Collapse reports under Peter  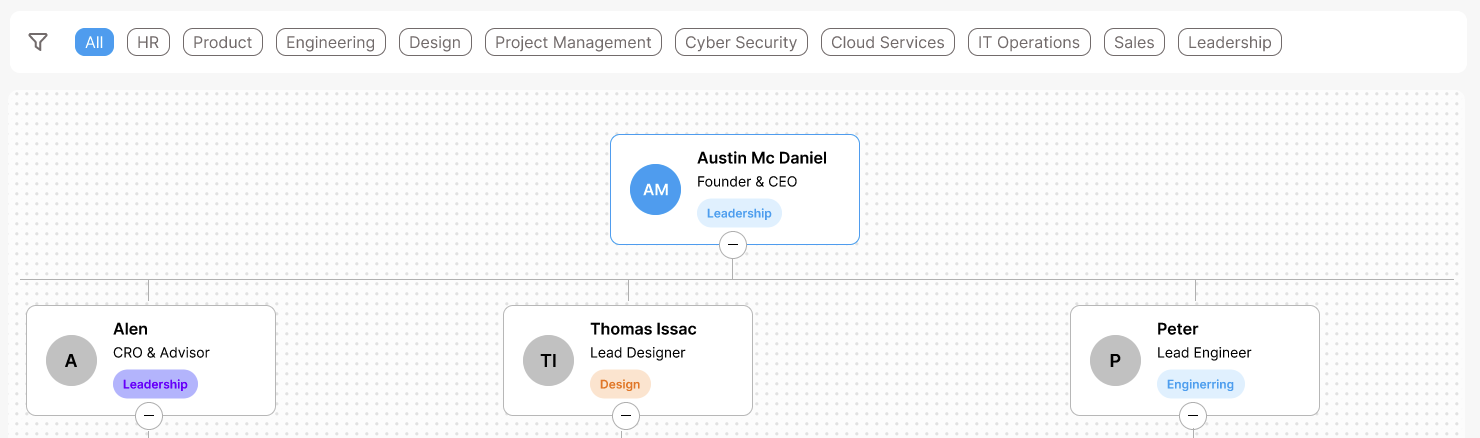click(1193, 415)
